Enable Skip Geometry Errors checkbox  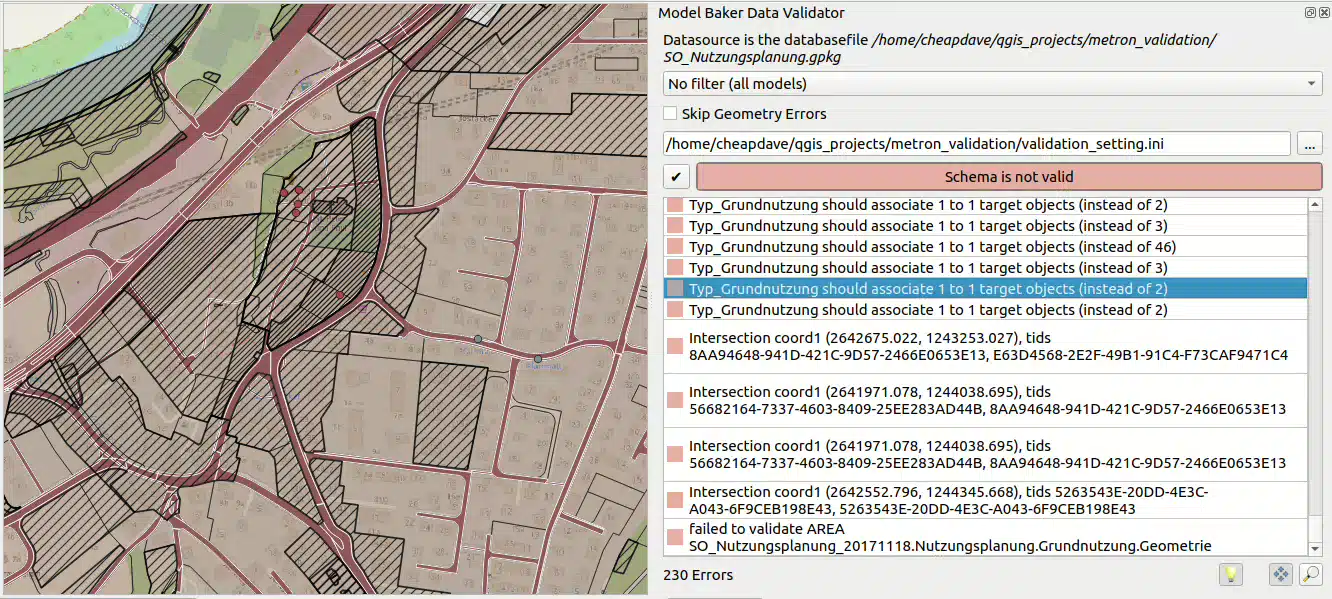671,114
